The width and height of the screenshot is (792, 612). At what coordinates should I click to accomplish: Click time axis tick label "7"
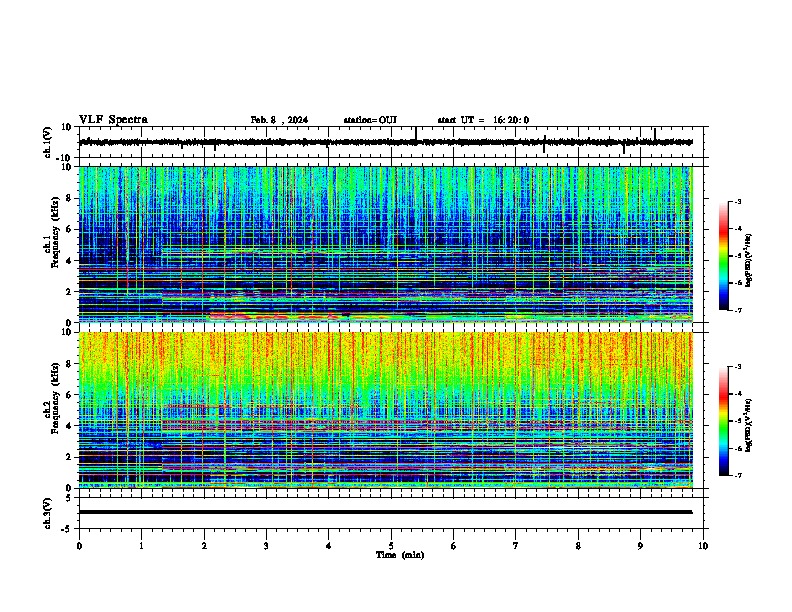[x=516, y=546]
